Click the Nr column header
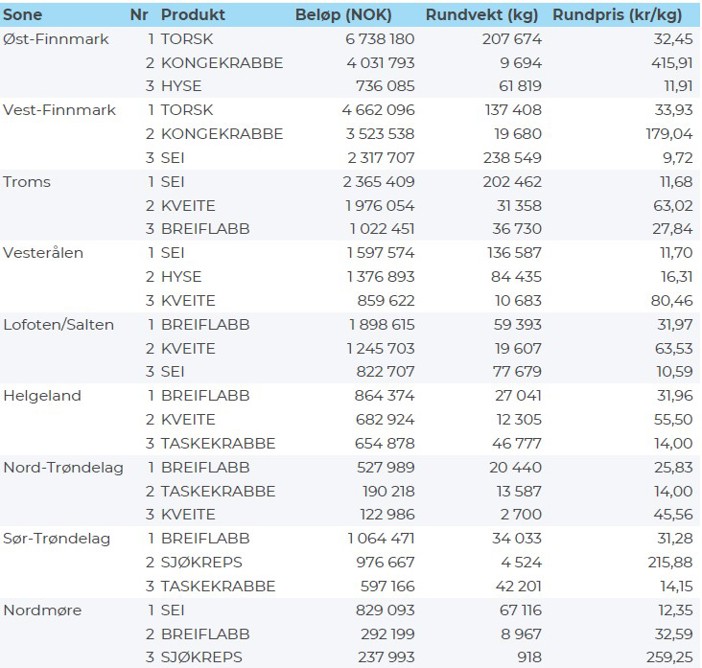702x668 pixels. pos(139,15)
